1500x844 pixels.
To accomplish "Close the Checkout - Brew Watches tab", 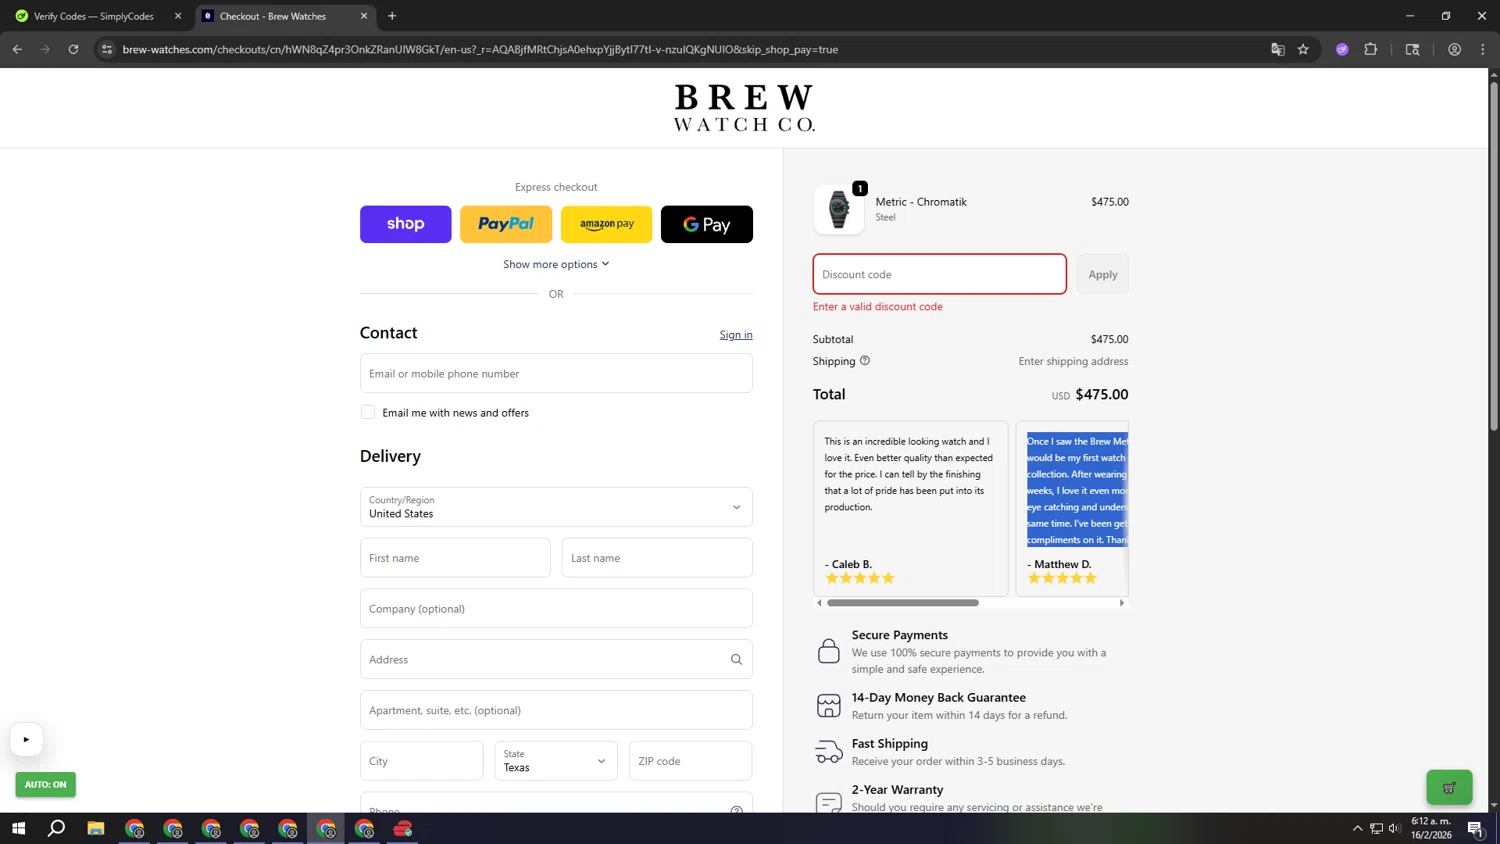I will tap(364, 16).
